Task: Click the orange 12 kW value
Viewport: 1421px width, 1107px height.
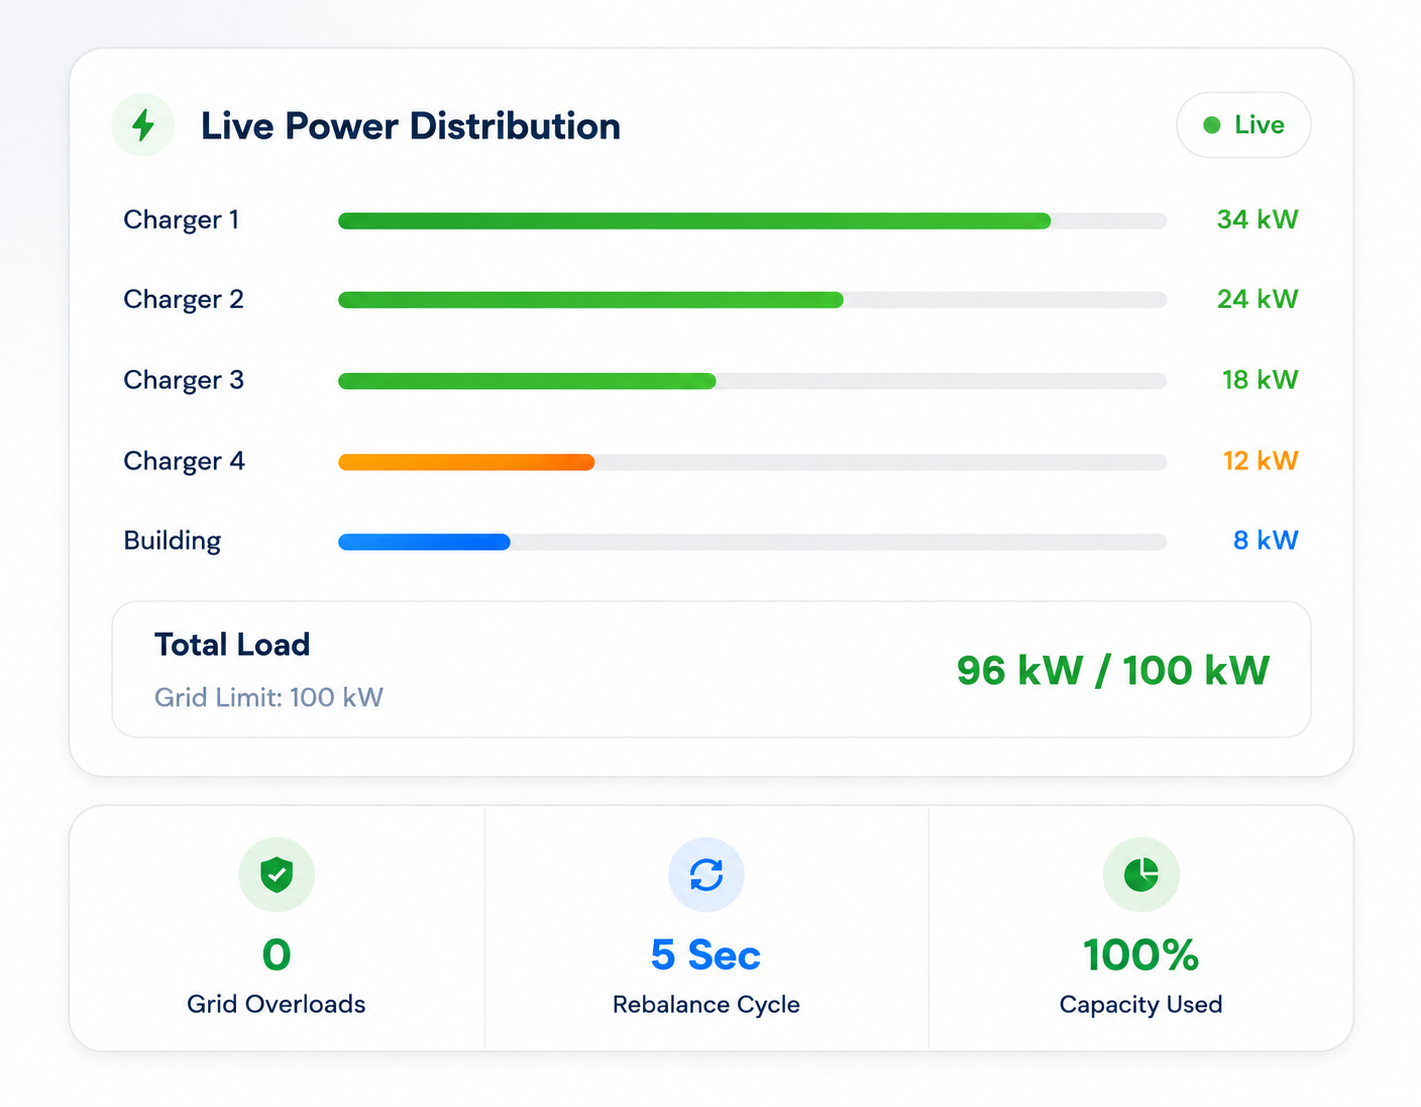Action: pyautogui.click(x=1260, y=460)
